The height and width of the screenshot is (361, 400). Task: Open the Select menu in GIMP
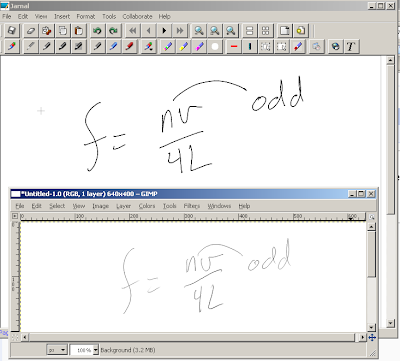pos(57,206)
